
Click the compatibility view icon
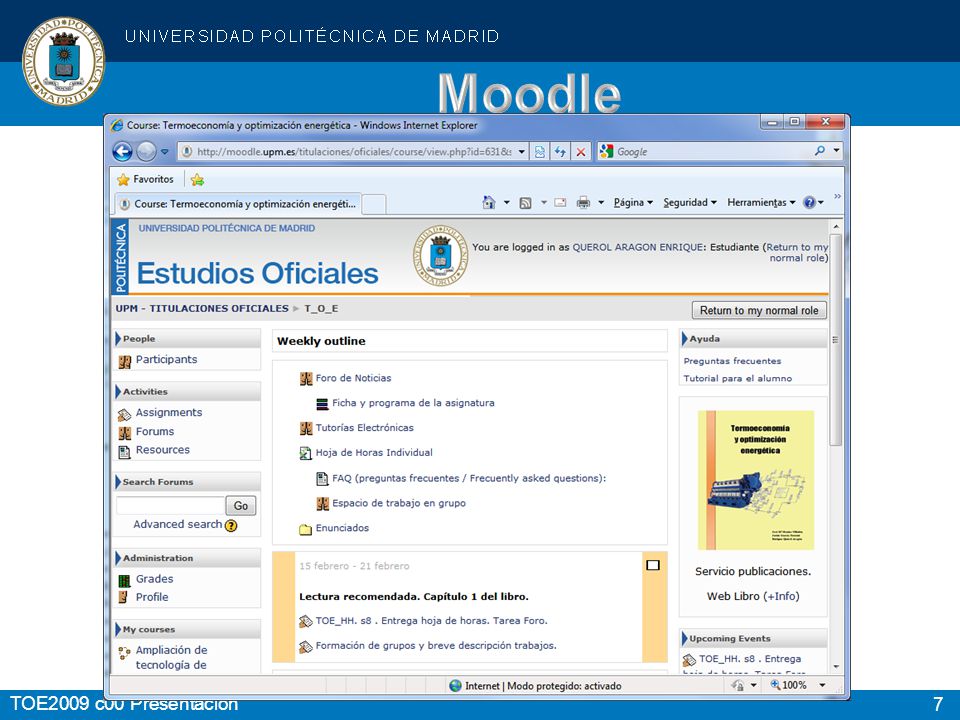(539, 152)
